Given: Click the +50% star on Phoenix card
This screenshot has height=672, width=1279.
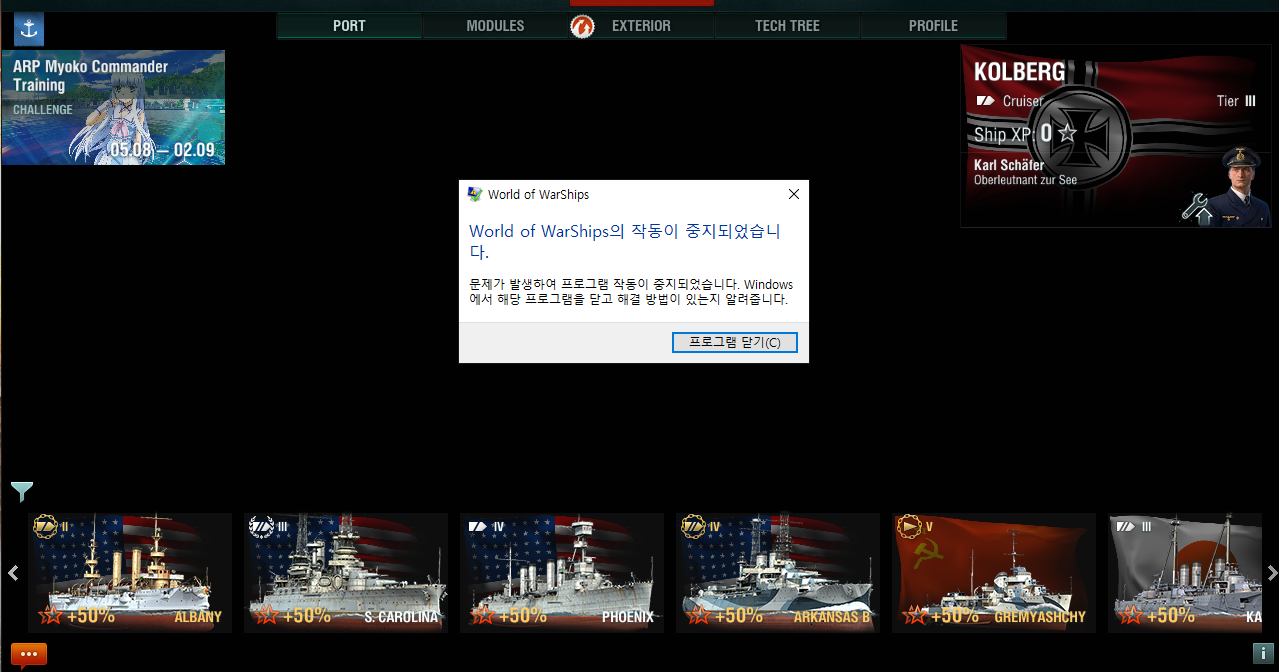Looking at the screenshot, I should click(x=483, y=615).
